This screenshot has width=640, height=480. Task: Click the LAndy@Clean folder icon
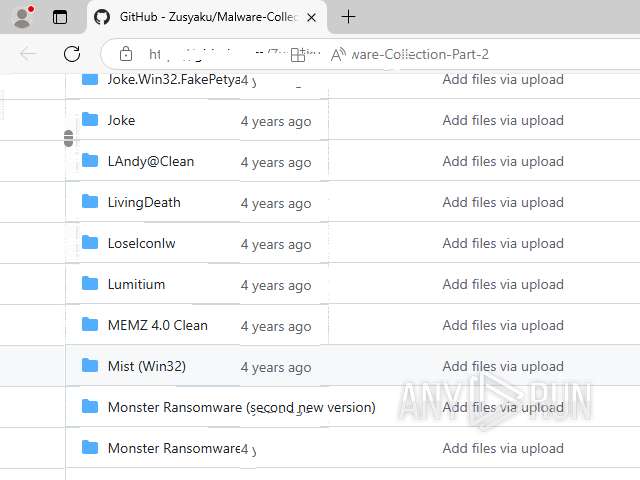point(90,160)
